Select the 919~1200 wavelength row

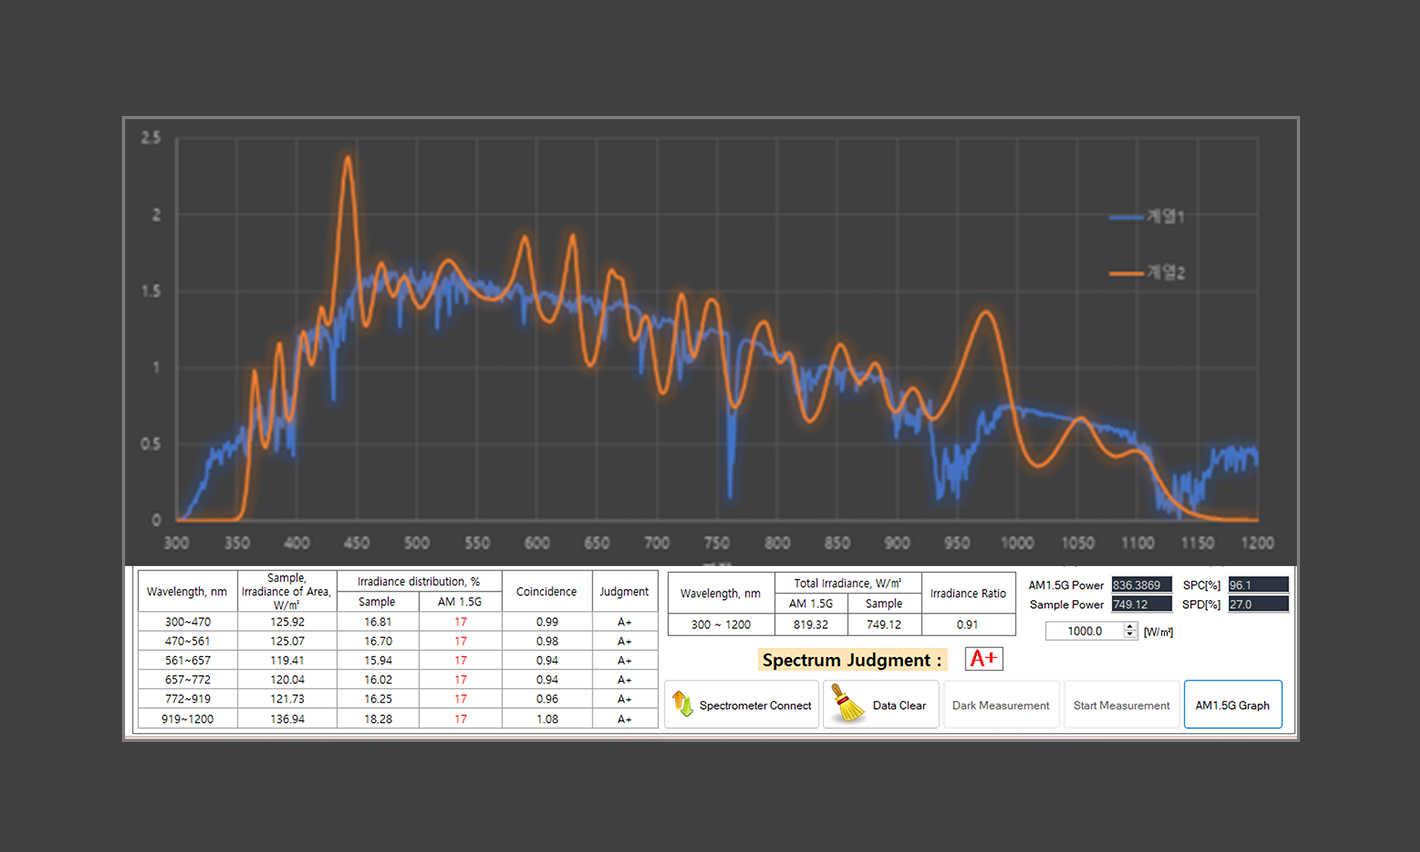[x=188, y=719]
